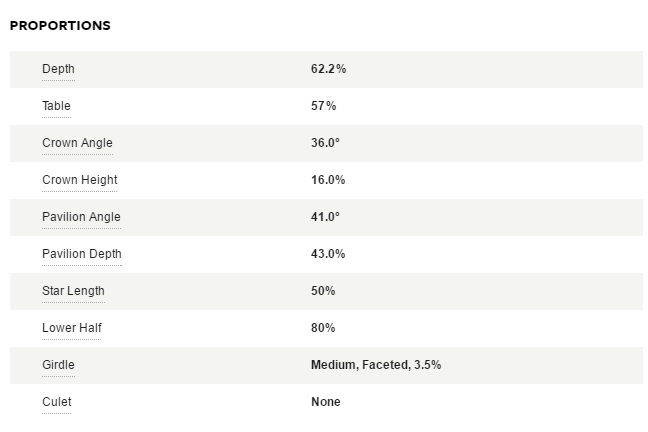The height and width of the screenshot is (432, 648).
Task: Click the Depth label link
Action: [x=58, y=69]
